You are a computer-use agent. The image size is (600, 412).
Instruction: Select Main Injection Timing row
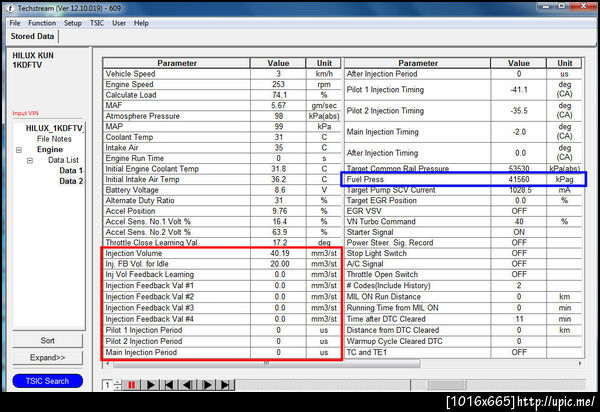[x=463, y=132]
